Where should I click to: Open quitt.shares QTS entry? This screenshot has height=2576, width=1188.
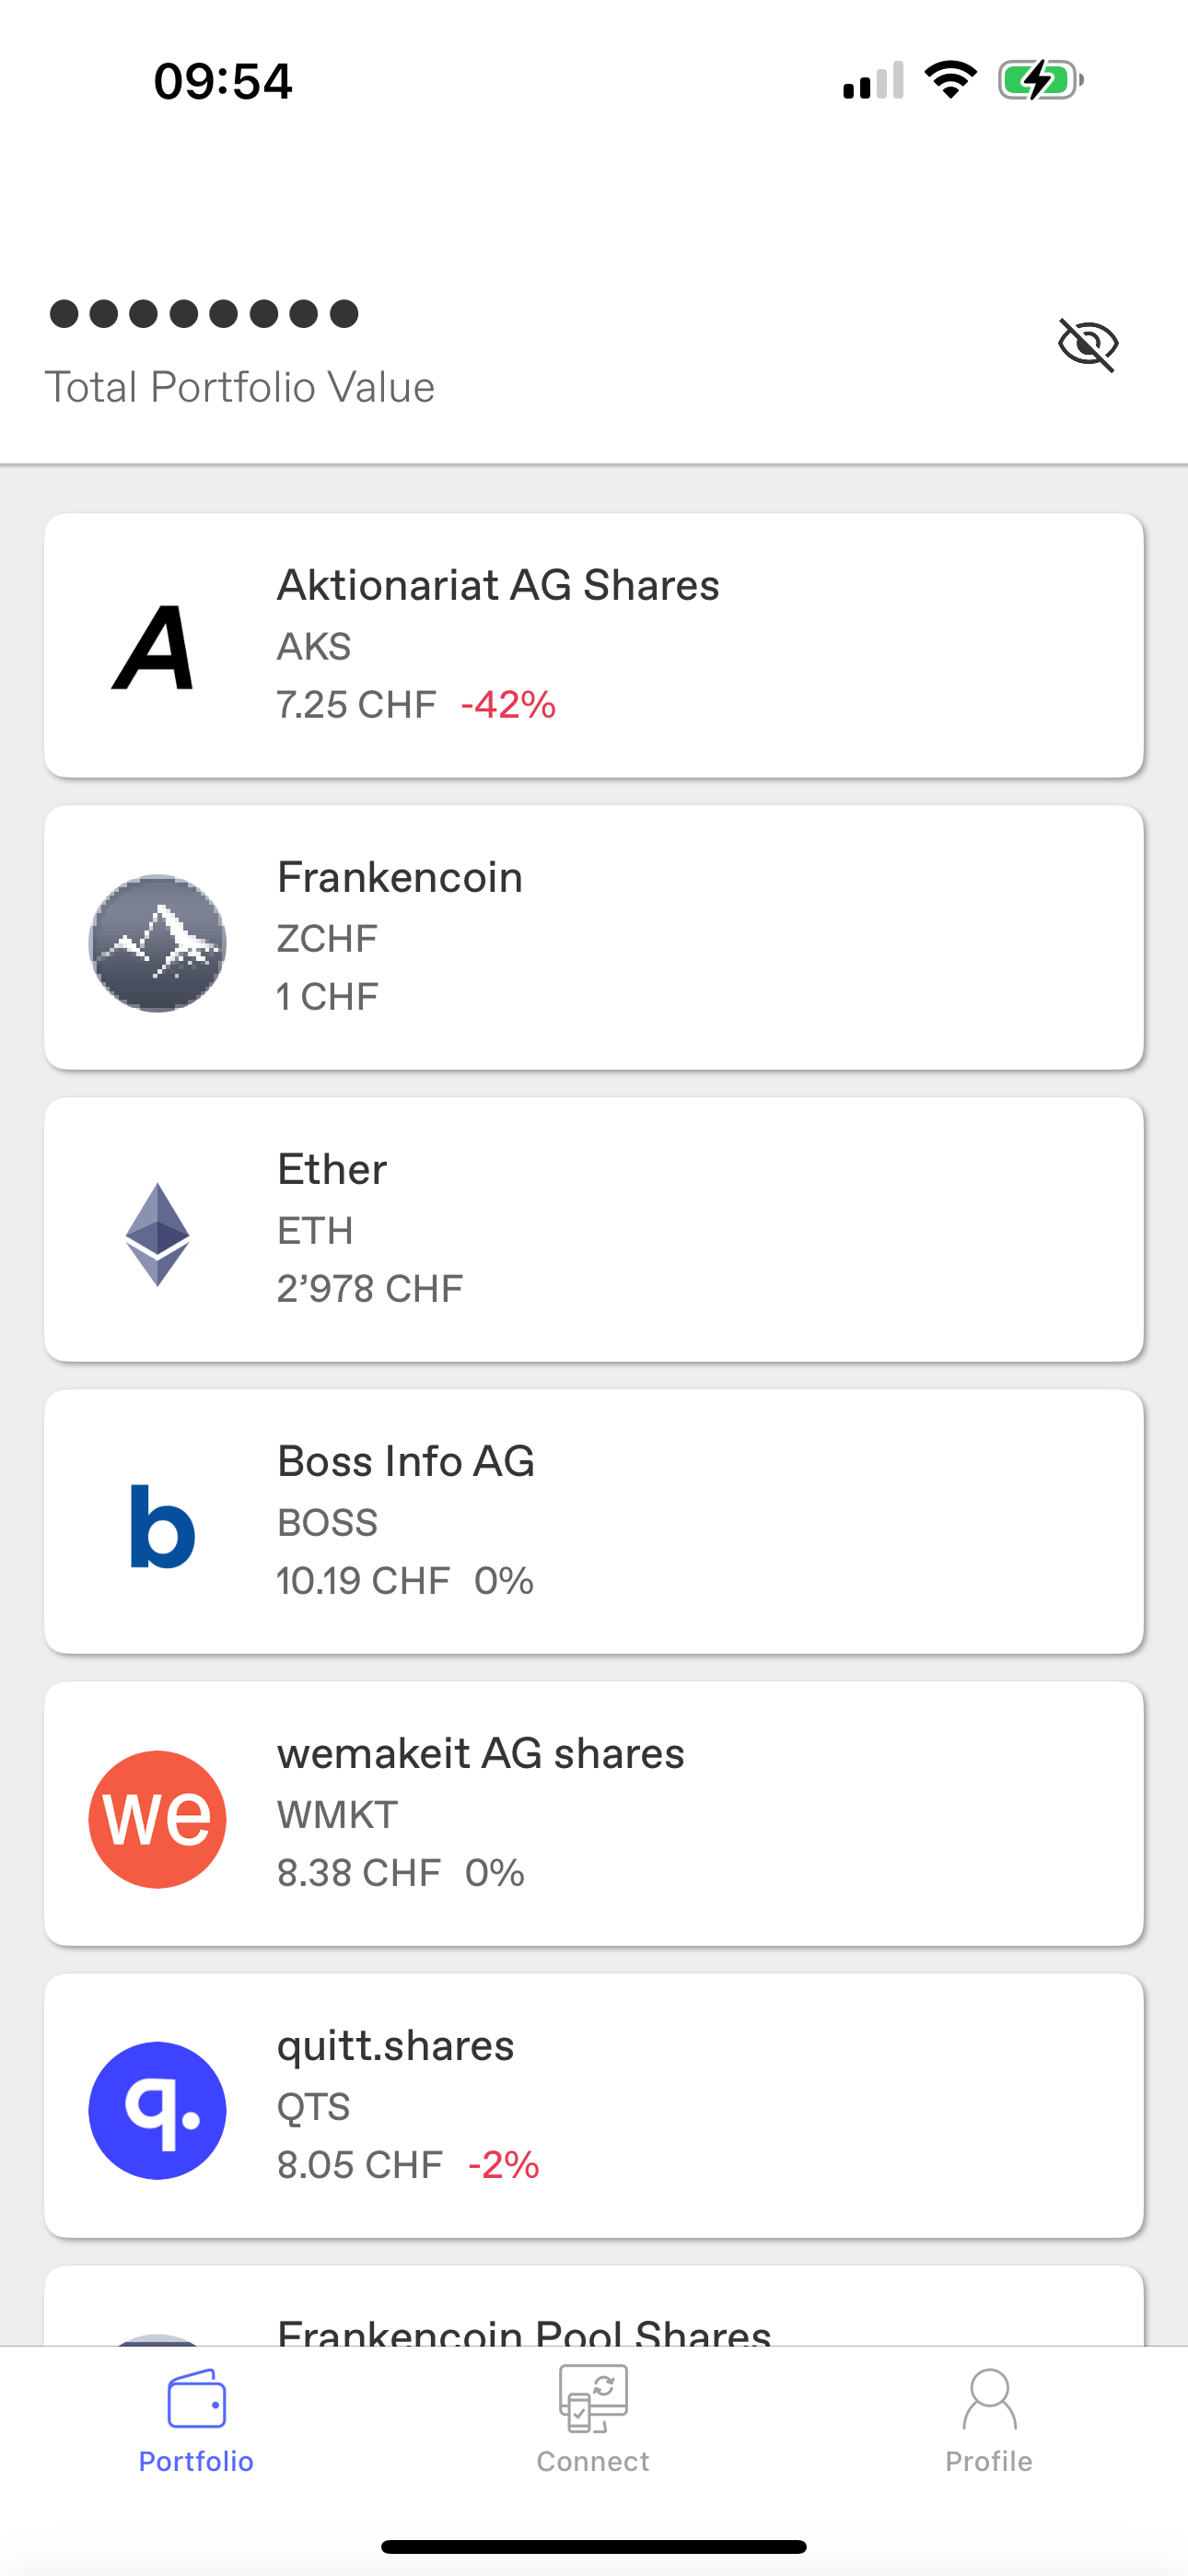594,2105
